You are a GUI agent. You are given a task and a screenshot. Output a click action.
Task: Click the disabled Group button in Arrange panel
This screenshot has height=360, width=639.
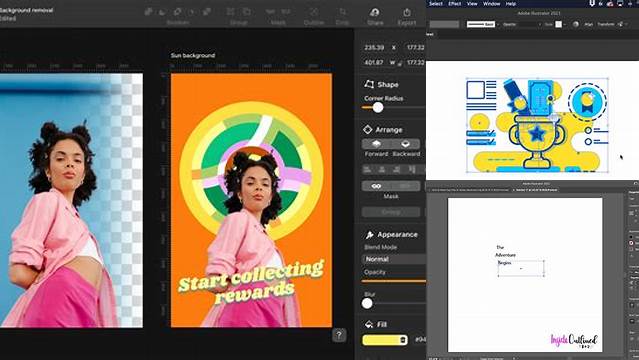[x=391, y=212]
